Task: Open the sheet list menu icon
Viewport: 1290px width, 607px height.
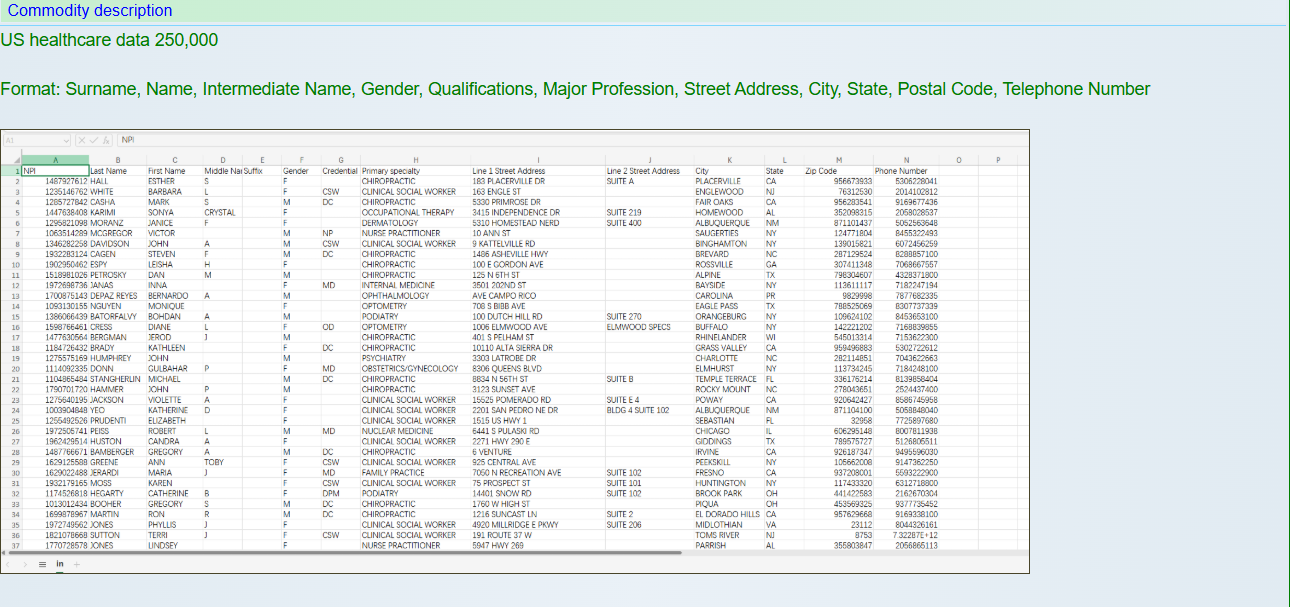Action: pos(42,564)
